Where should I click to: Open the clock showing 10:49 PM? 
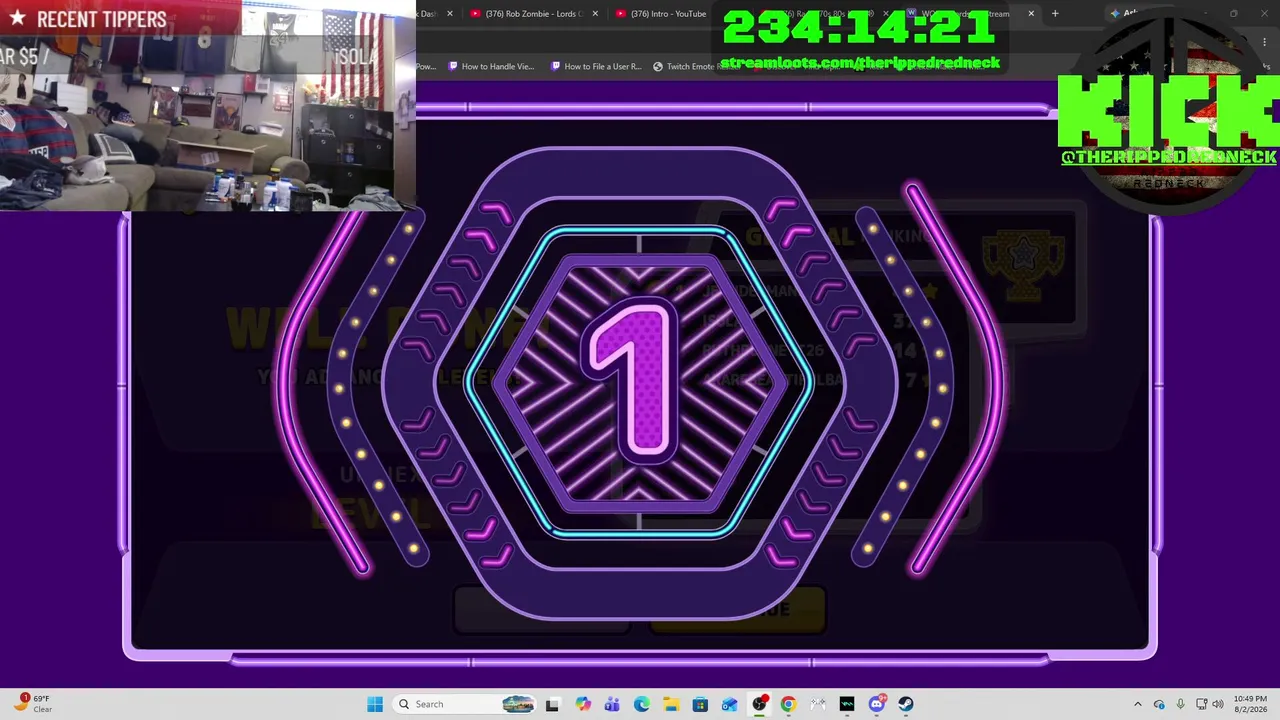[1250, 704]
